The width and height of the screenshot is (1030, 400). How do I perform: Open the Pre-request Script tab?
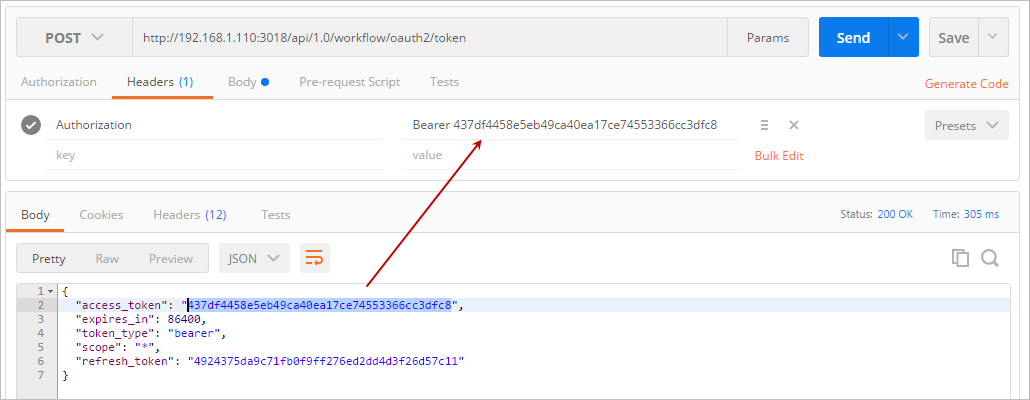click(x=349, y=82)
